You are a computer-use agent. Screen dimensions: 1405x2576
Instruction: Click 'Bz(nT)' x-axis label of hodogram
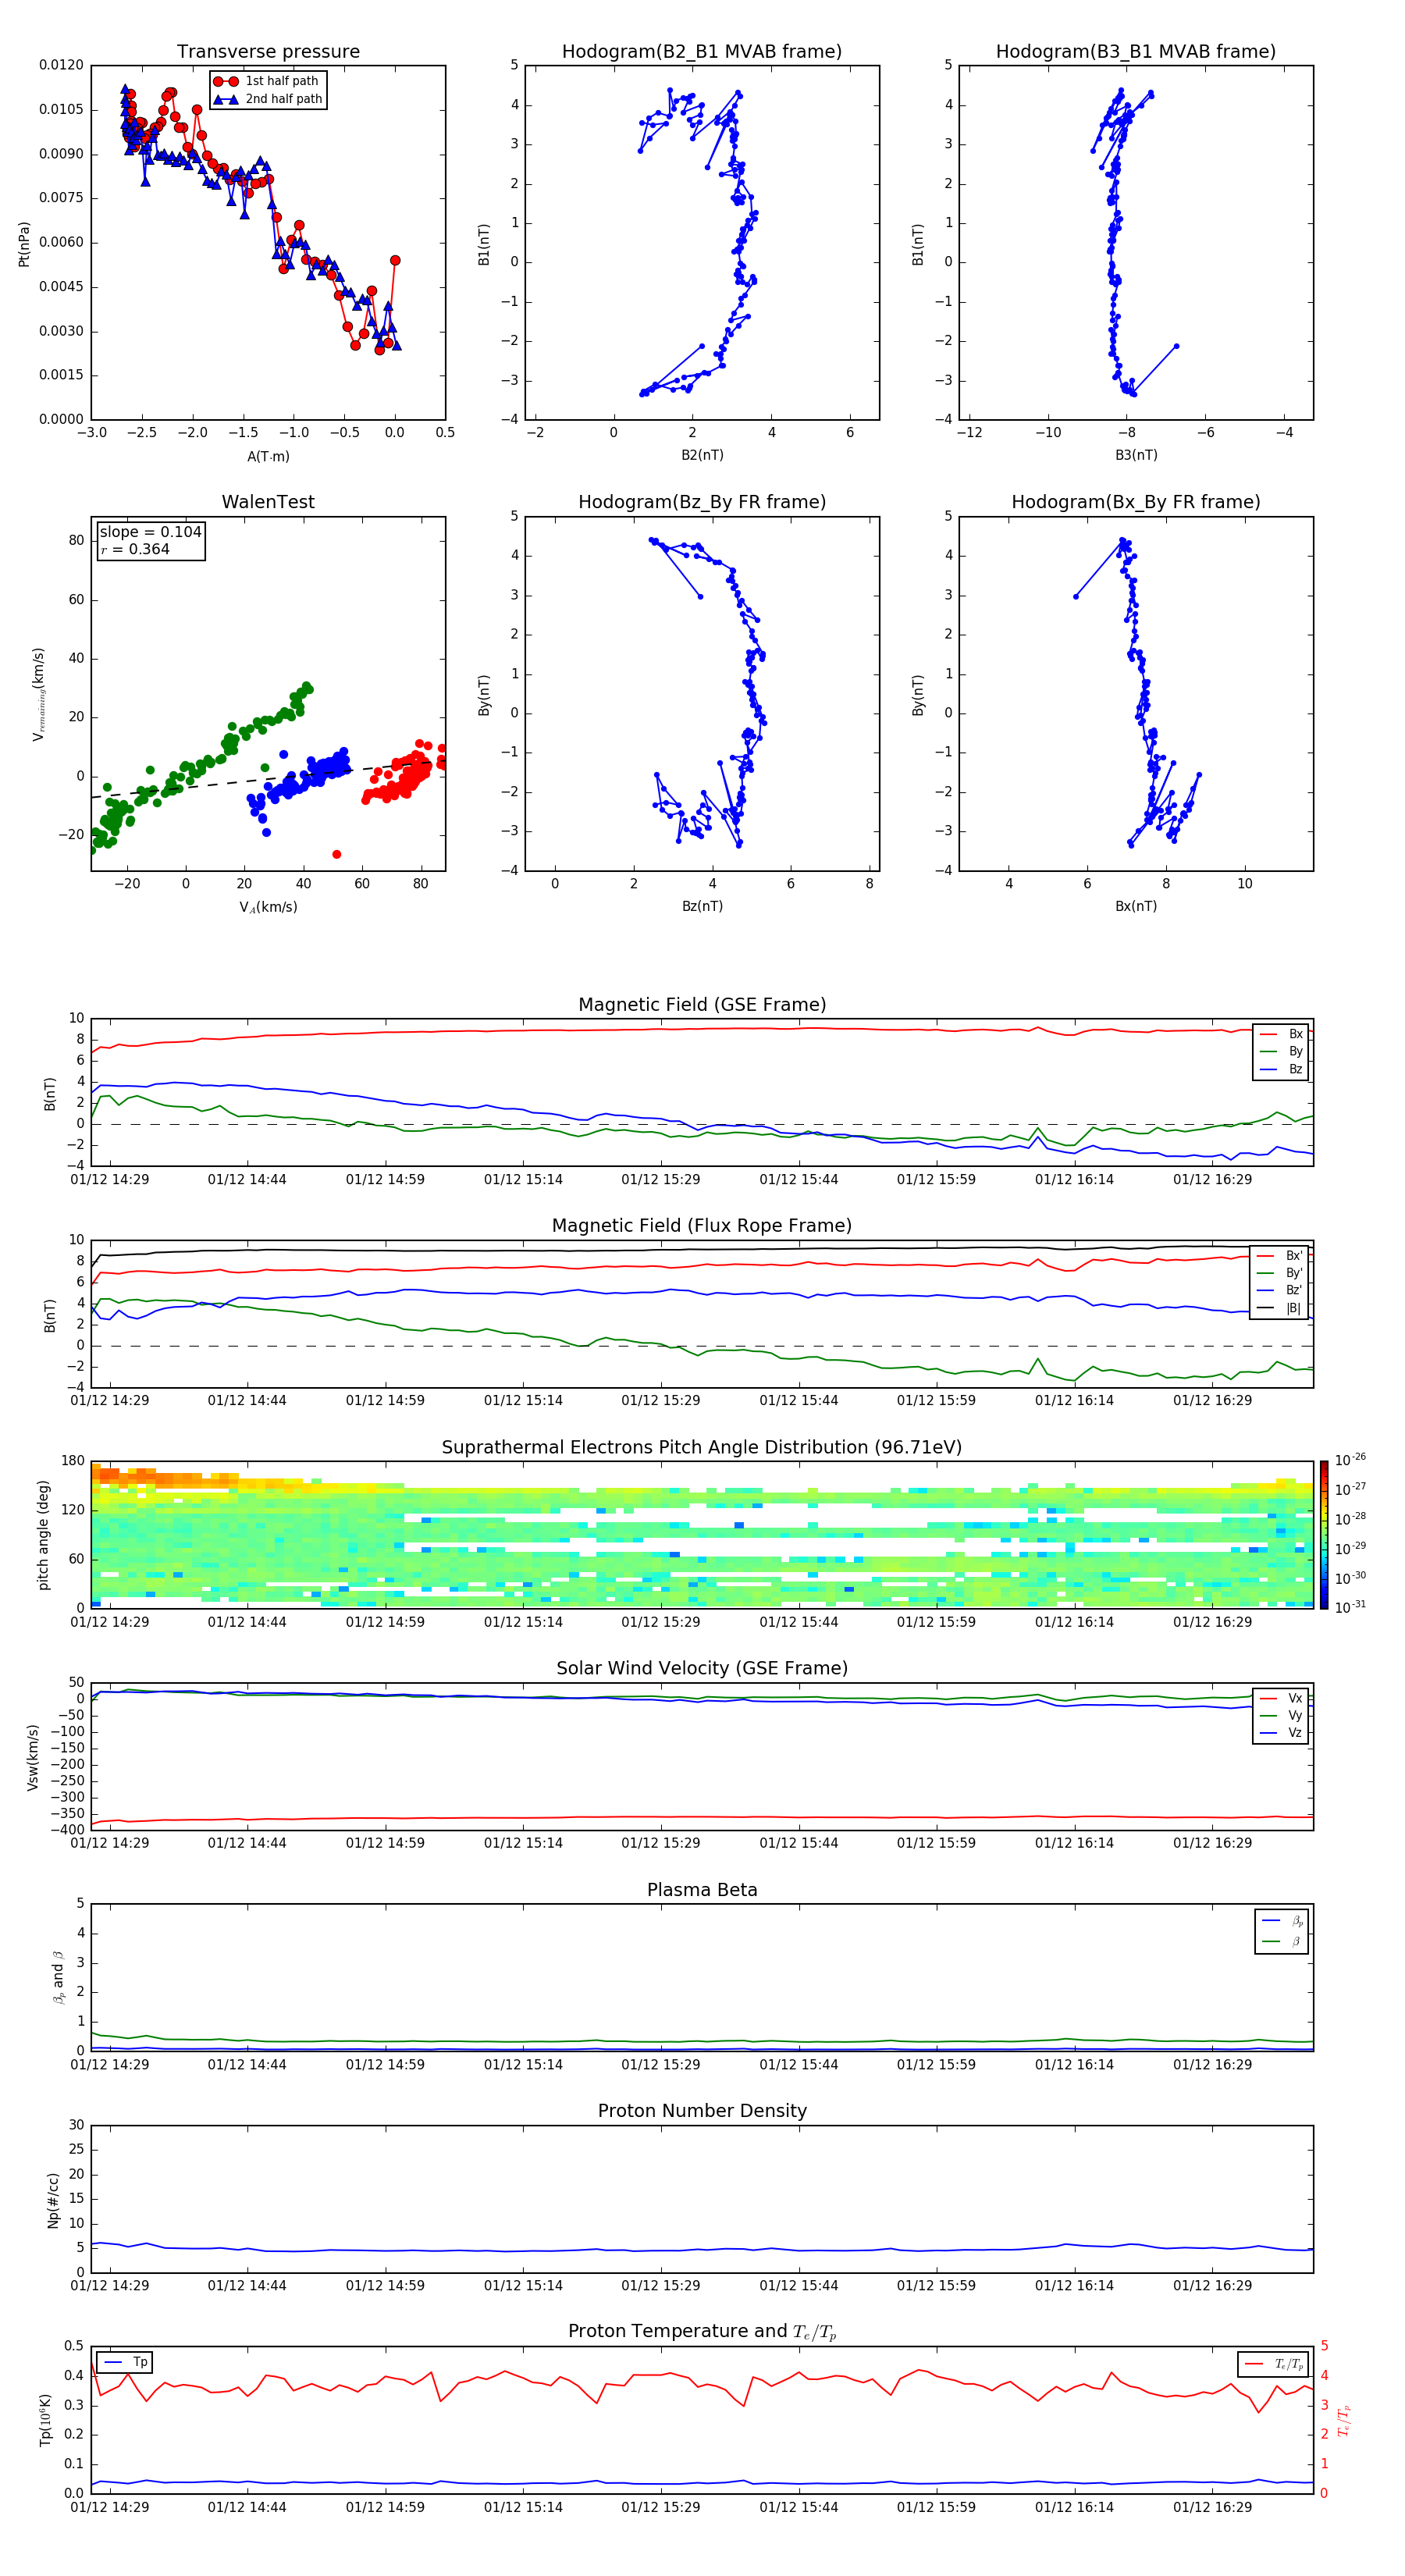pos(702,906)
